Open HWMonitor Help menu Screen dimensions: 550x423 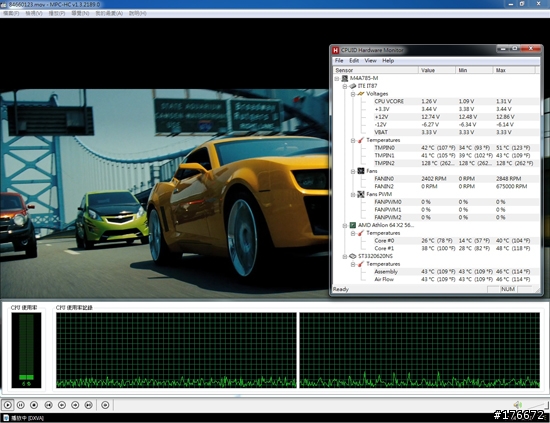tap(388, 61)
